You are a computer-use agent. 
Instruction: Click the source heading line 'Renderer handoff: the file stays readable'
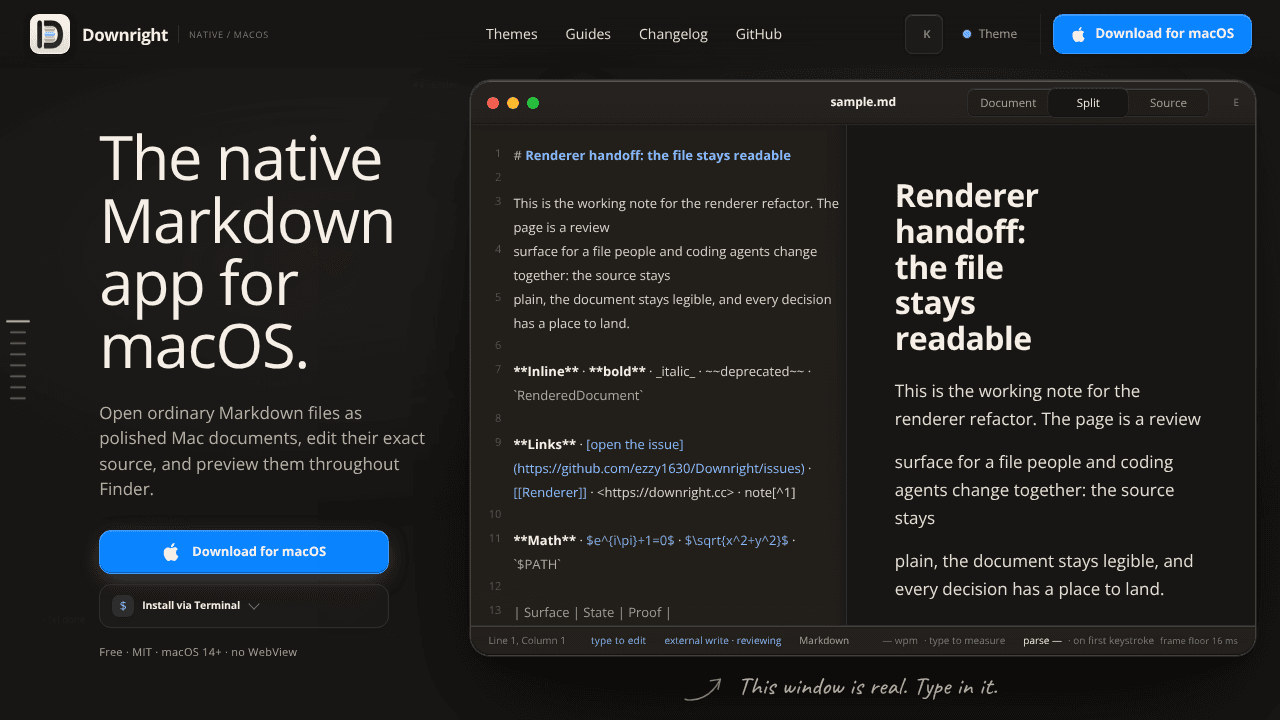point(652,155)
